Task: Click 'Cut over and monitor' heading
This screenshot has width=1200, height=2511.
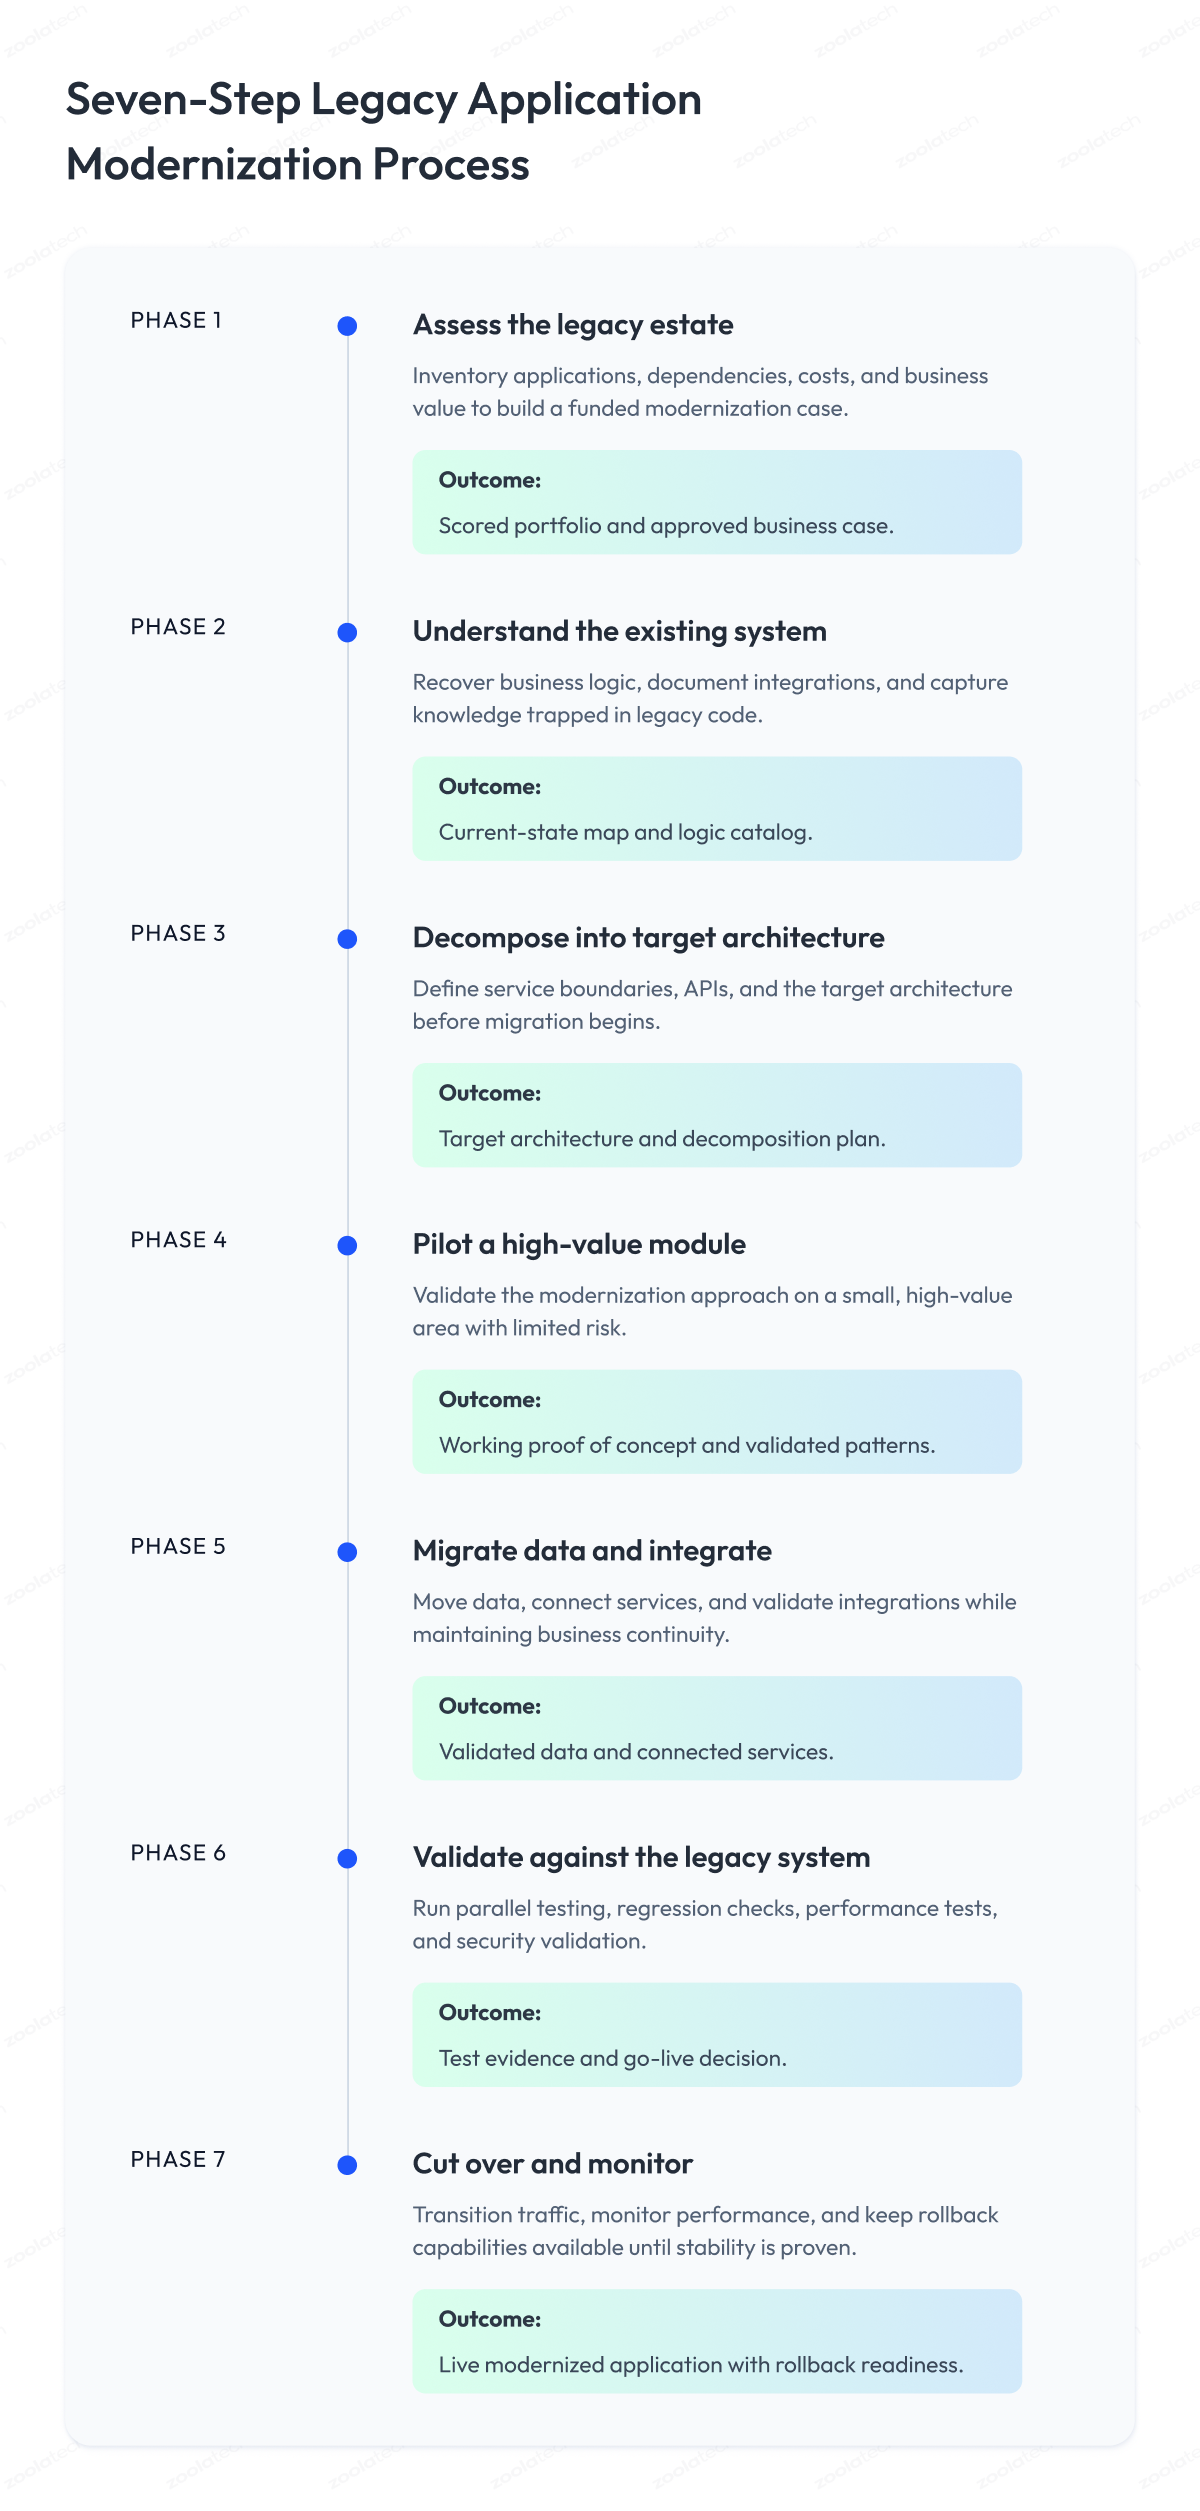Action: (553, 2164)
